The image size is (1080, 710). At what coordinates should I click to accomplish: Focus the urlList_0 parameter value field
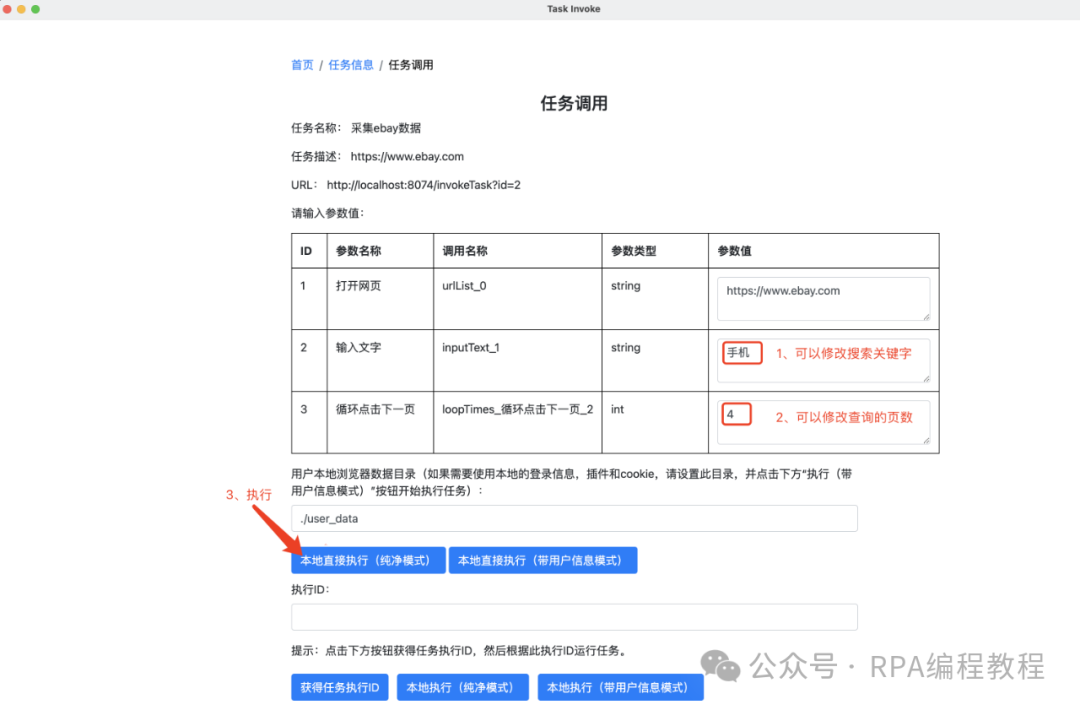pos(823,299)
